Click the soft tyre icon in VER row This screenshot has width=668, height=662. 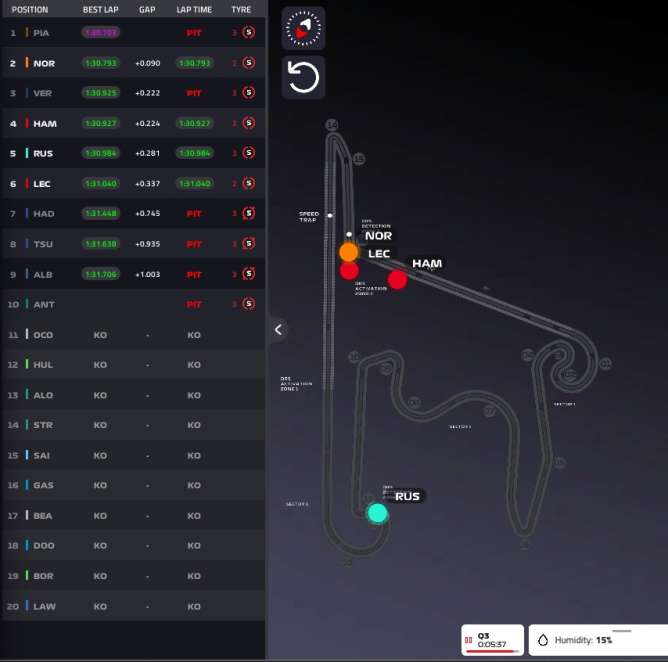(249, 92)
